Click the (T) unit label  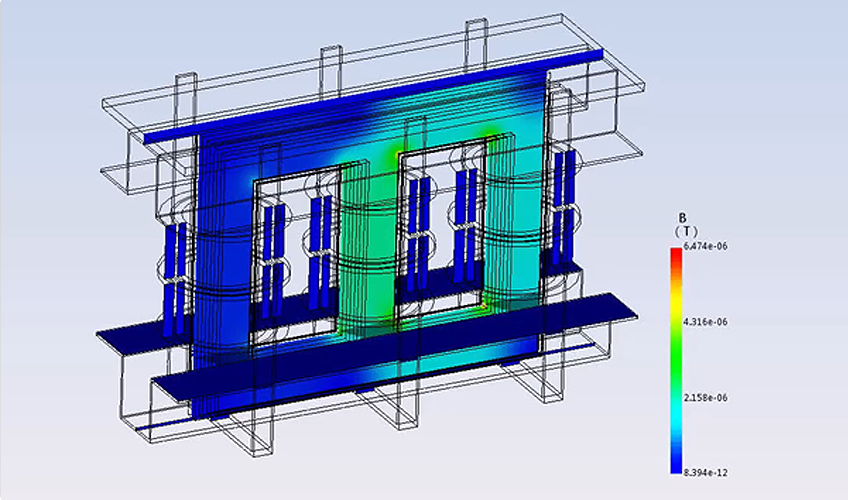click(686, 232)
